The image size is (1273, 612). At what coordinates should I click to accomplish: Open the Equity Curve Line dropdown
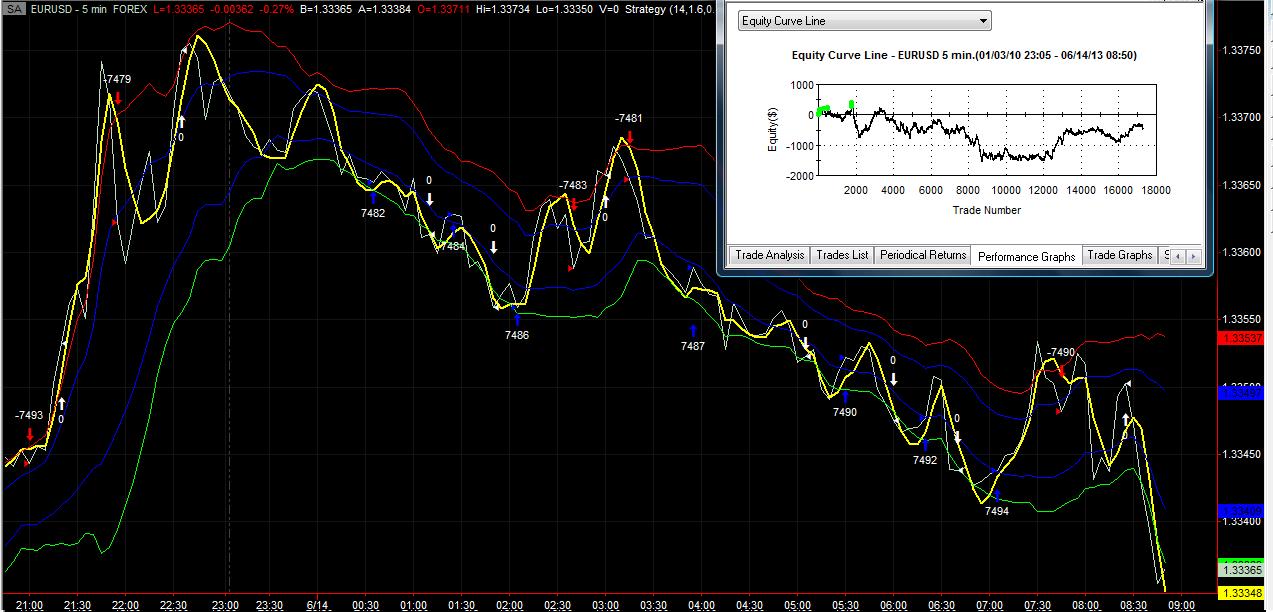pyautogui.click(x=864, y=21)
